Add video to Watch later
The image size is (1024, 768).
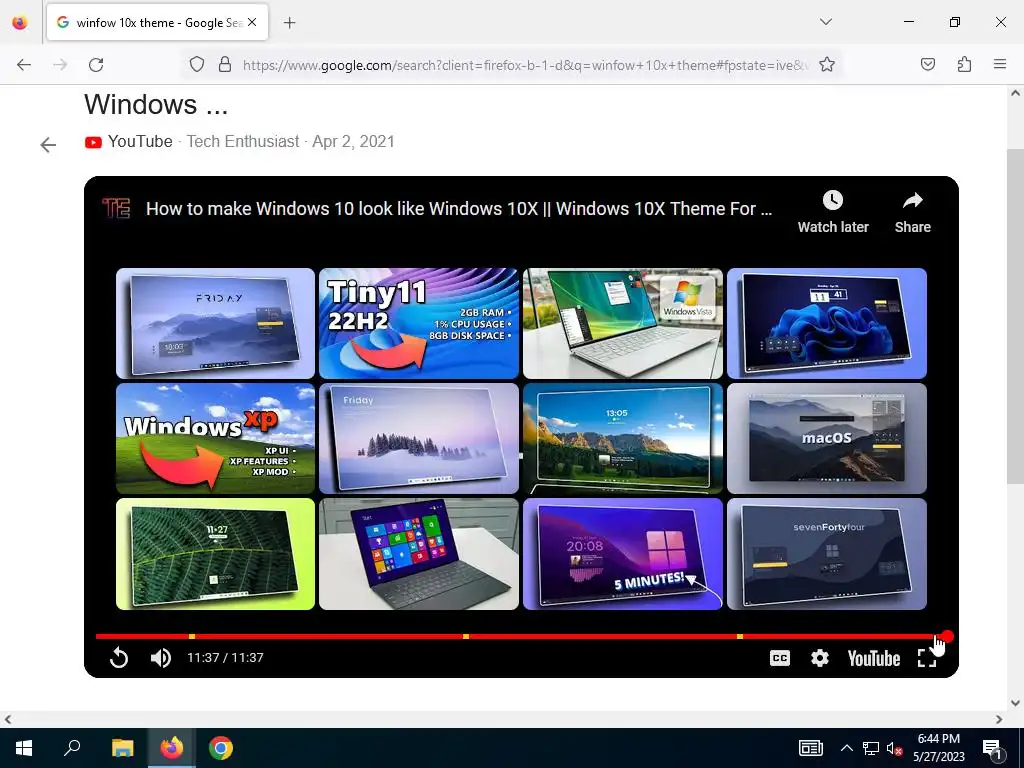click(833, 212)
